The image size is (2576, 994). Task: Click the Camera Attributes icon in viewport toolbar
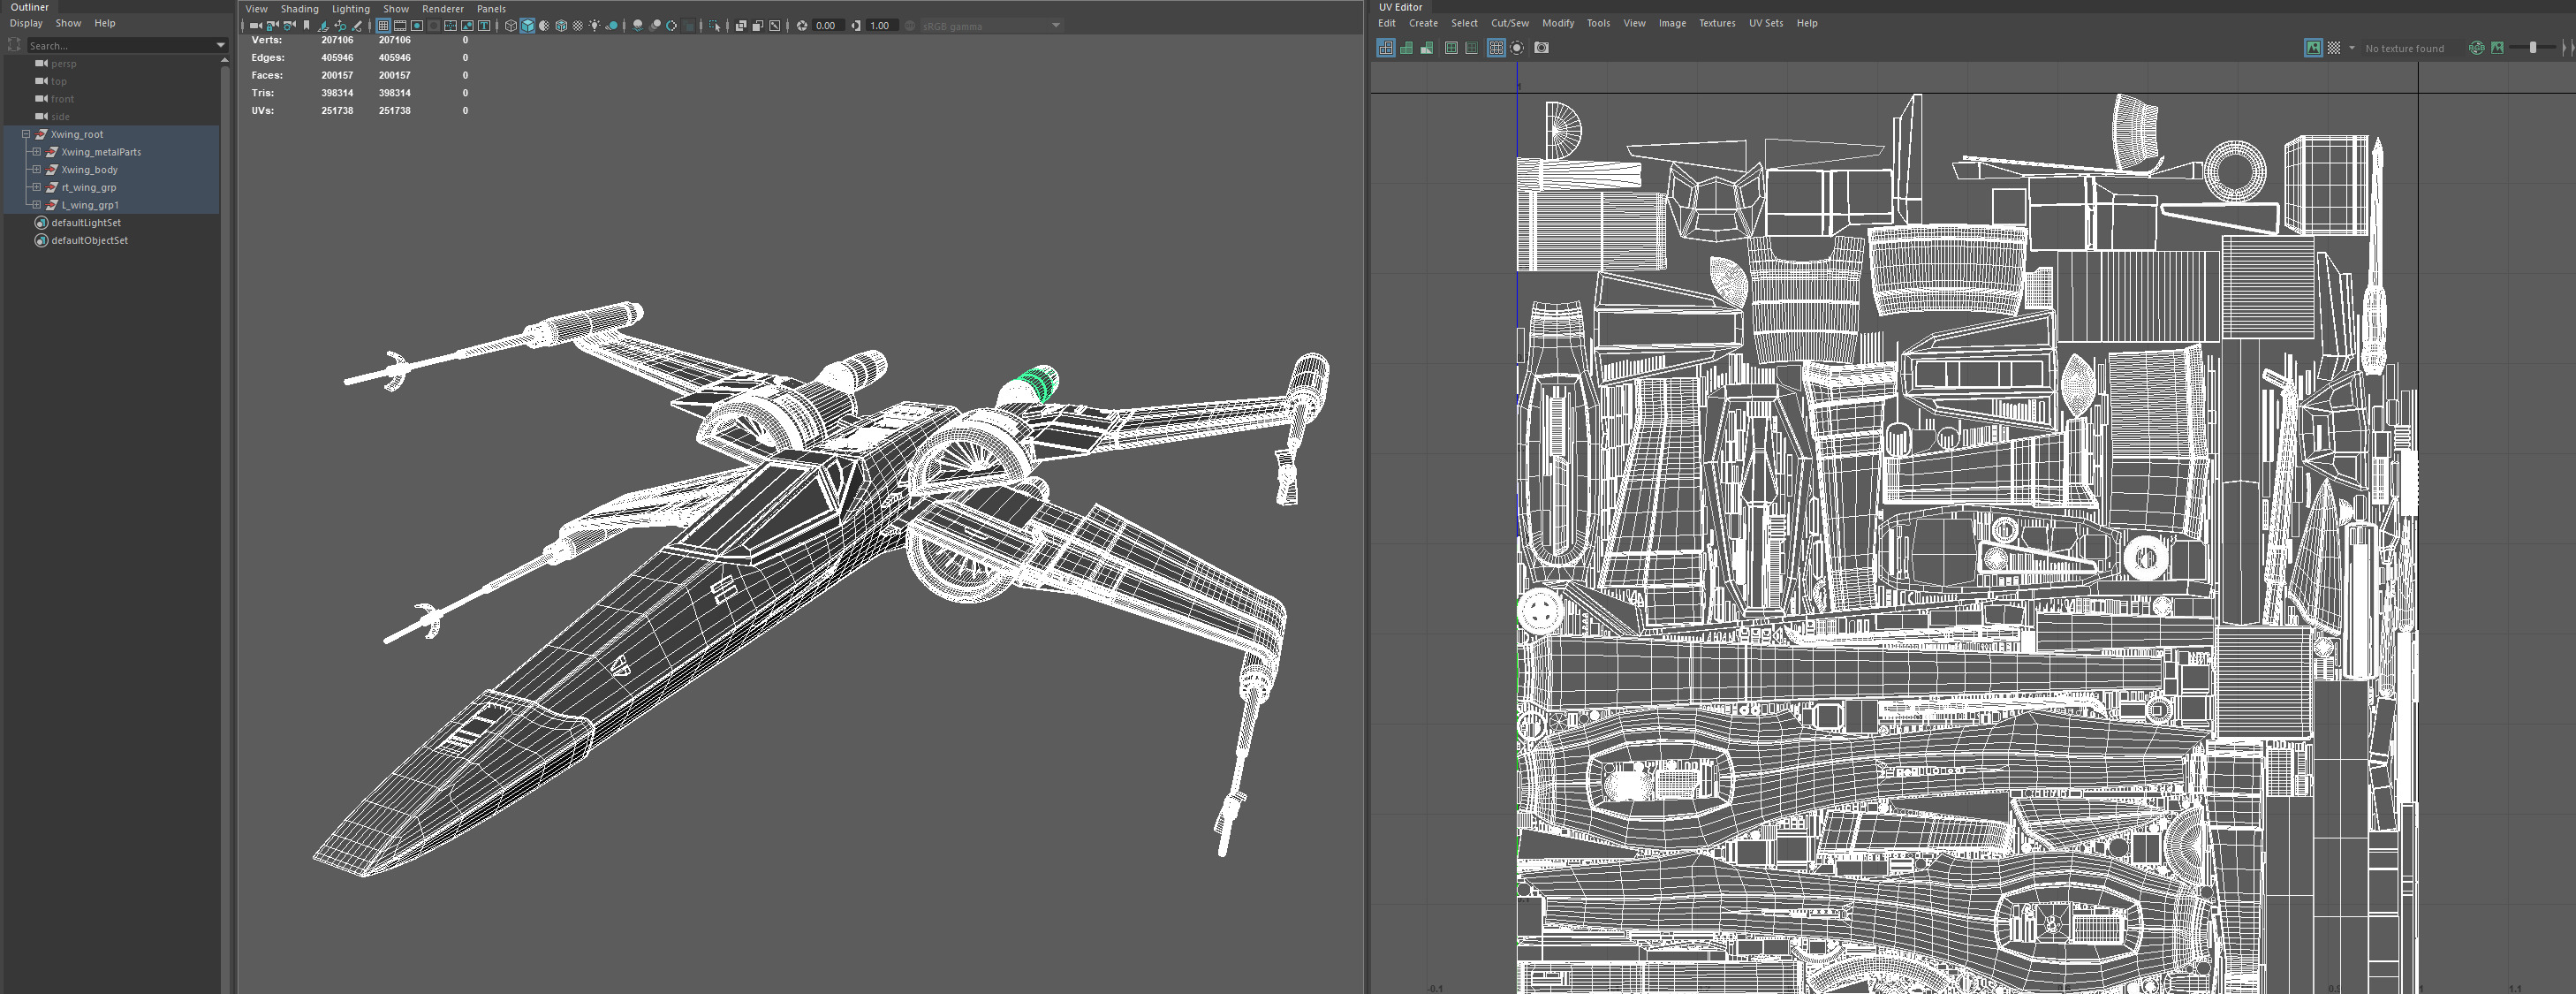[x=289, y=25]
